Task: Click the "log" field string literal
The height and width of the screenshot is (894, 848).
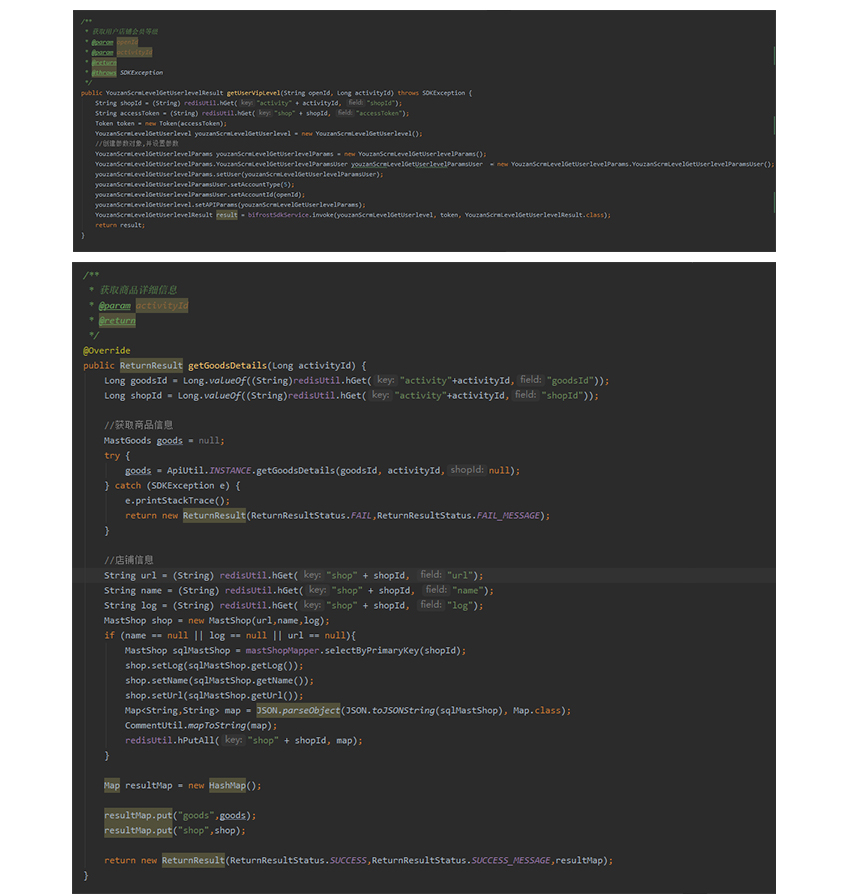Action: [463, 606]
